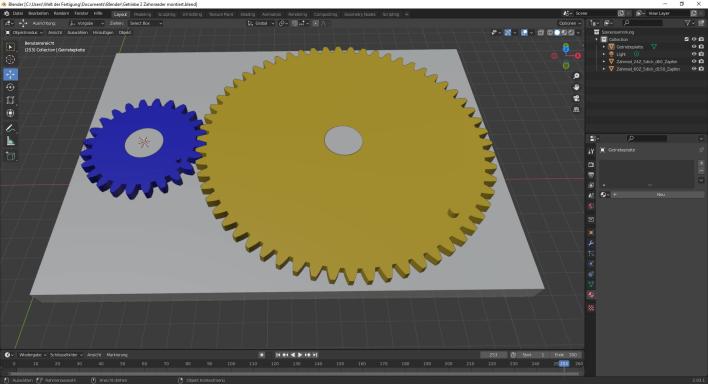Click the viewport zoom magnifier icon
The height and width of the screenshot is (384, 708).
coord(576,76)
